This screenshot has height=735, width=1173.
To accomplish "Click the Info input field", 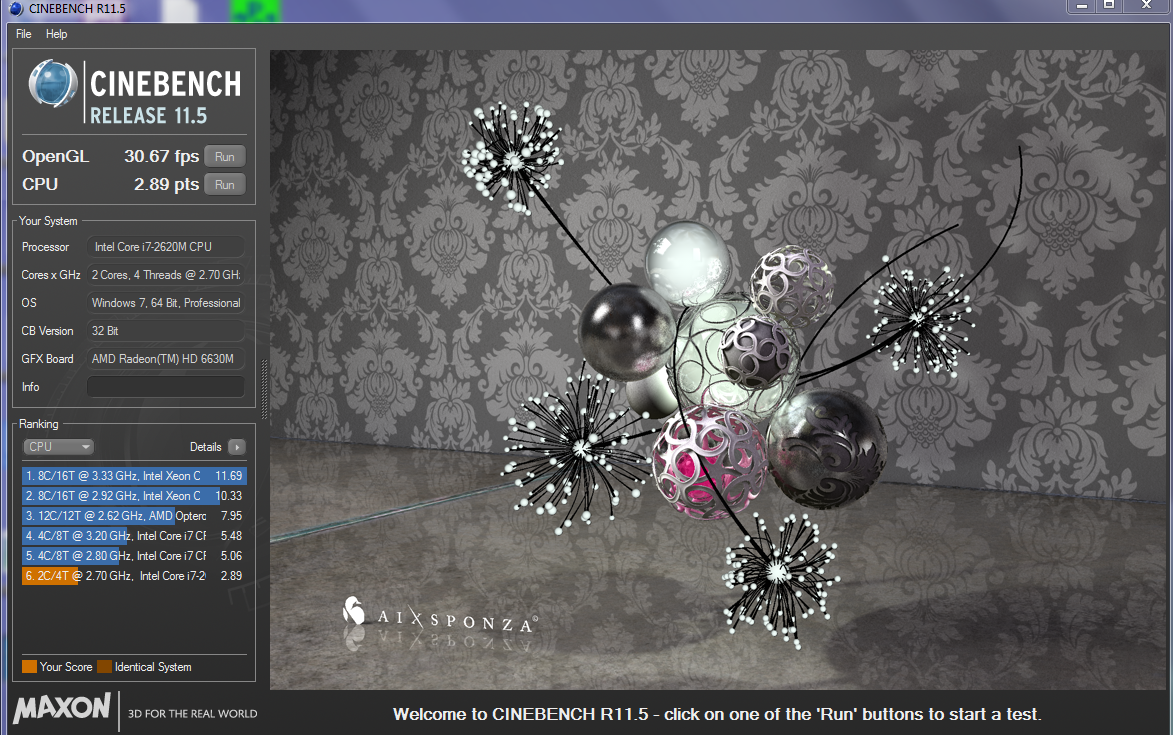I will [165, 387].
